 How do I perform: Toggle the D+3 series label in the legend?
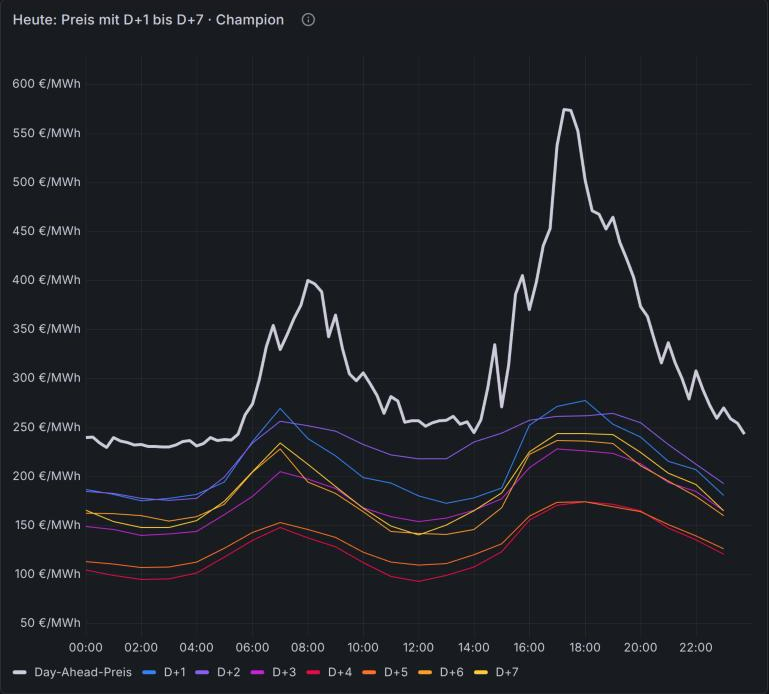tap(284, 672)
